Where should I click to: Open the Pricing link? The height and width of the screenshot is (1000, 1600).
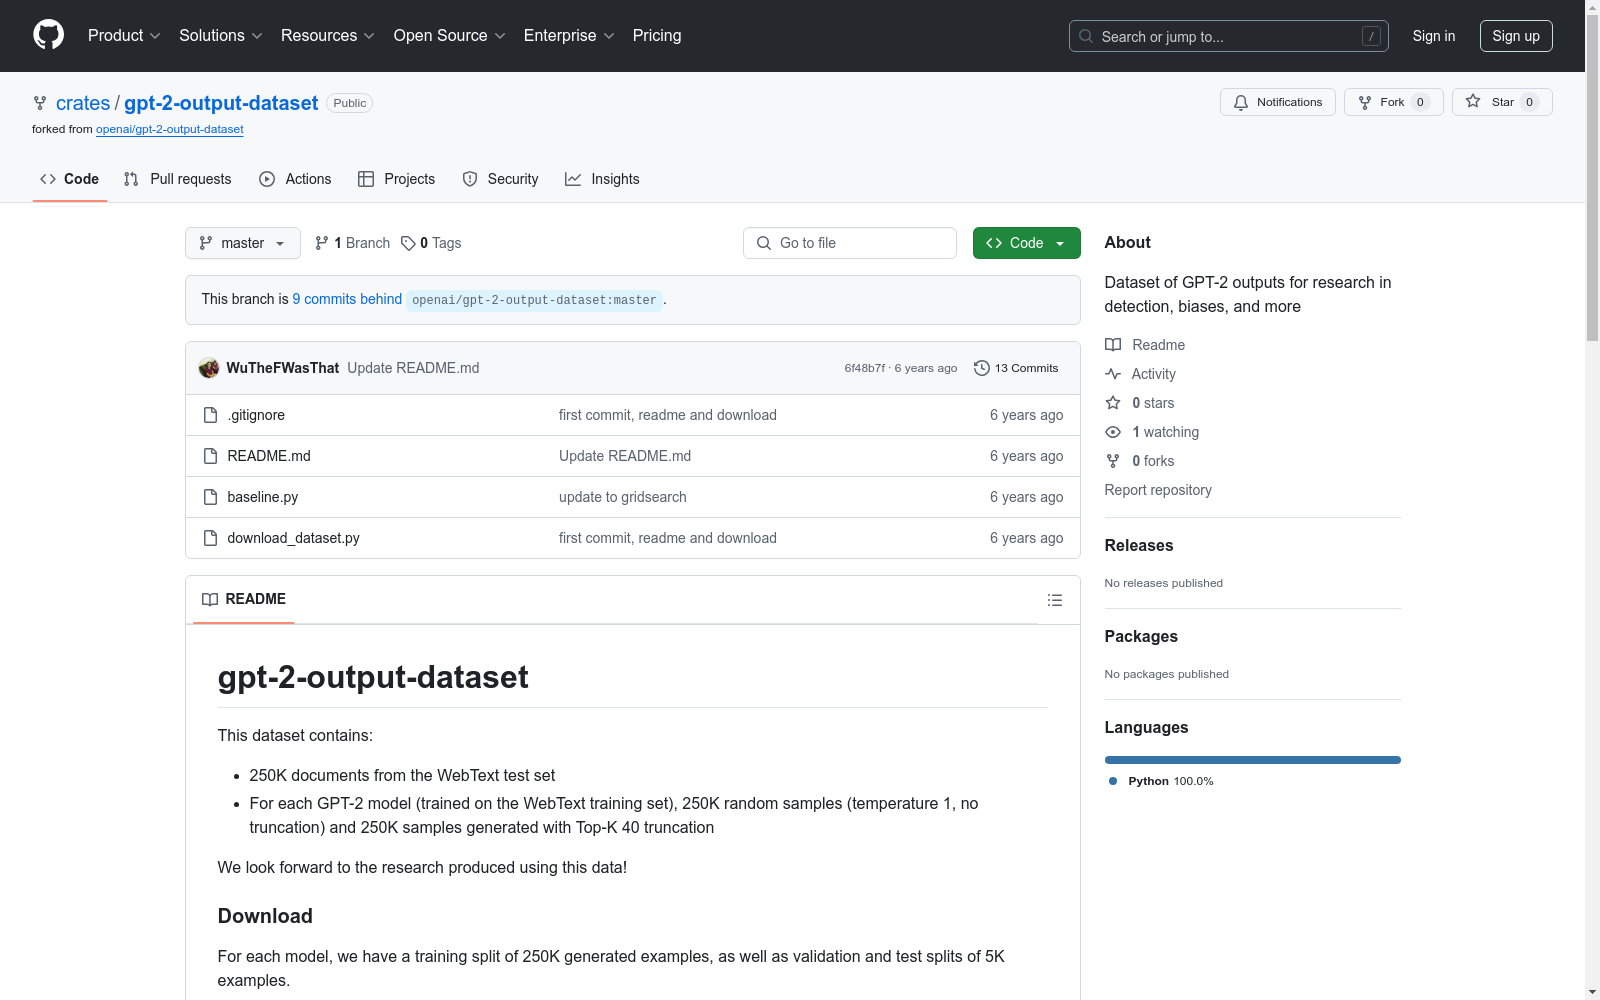point(657,36)
